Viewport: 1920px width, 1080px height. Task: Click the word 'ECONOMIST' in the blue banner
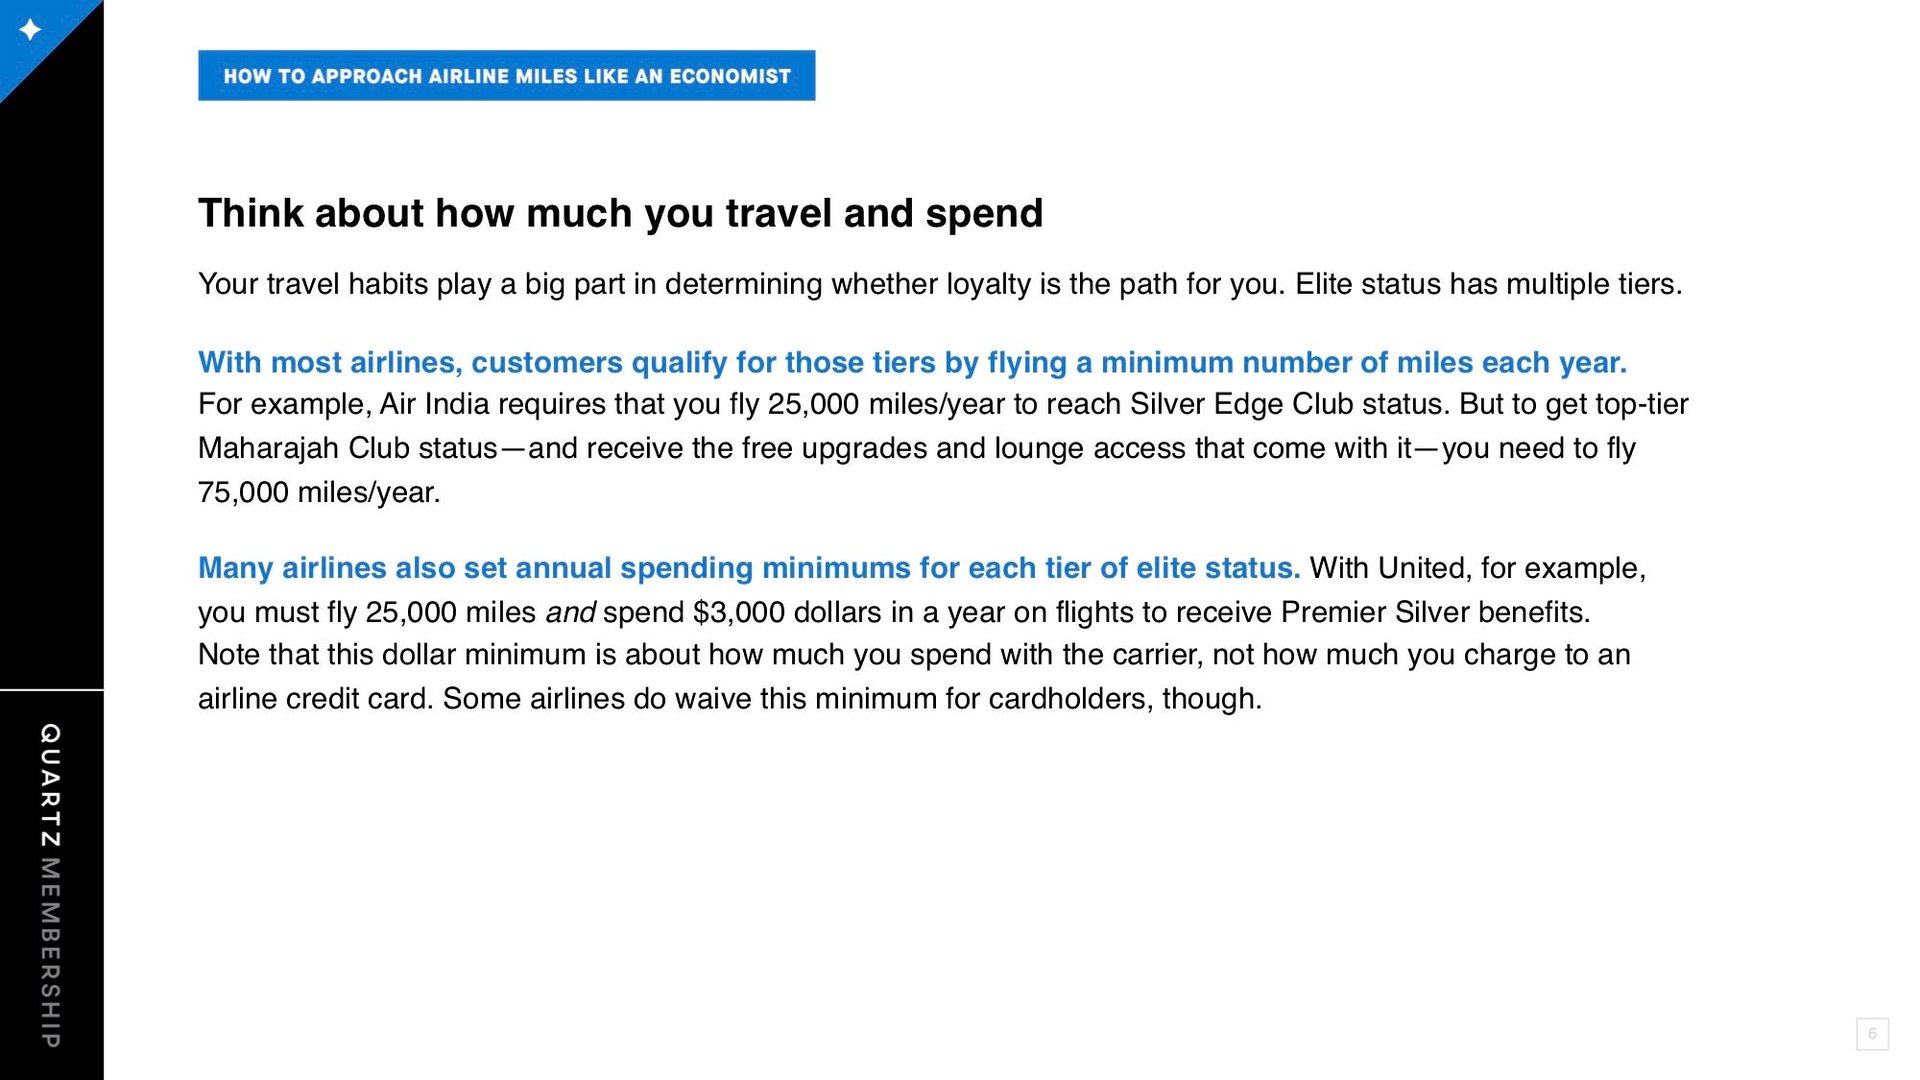pyautogui.click(x=730, y=76)
